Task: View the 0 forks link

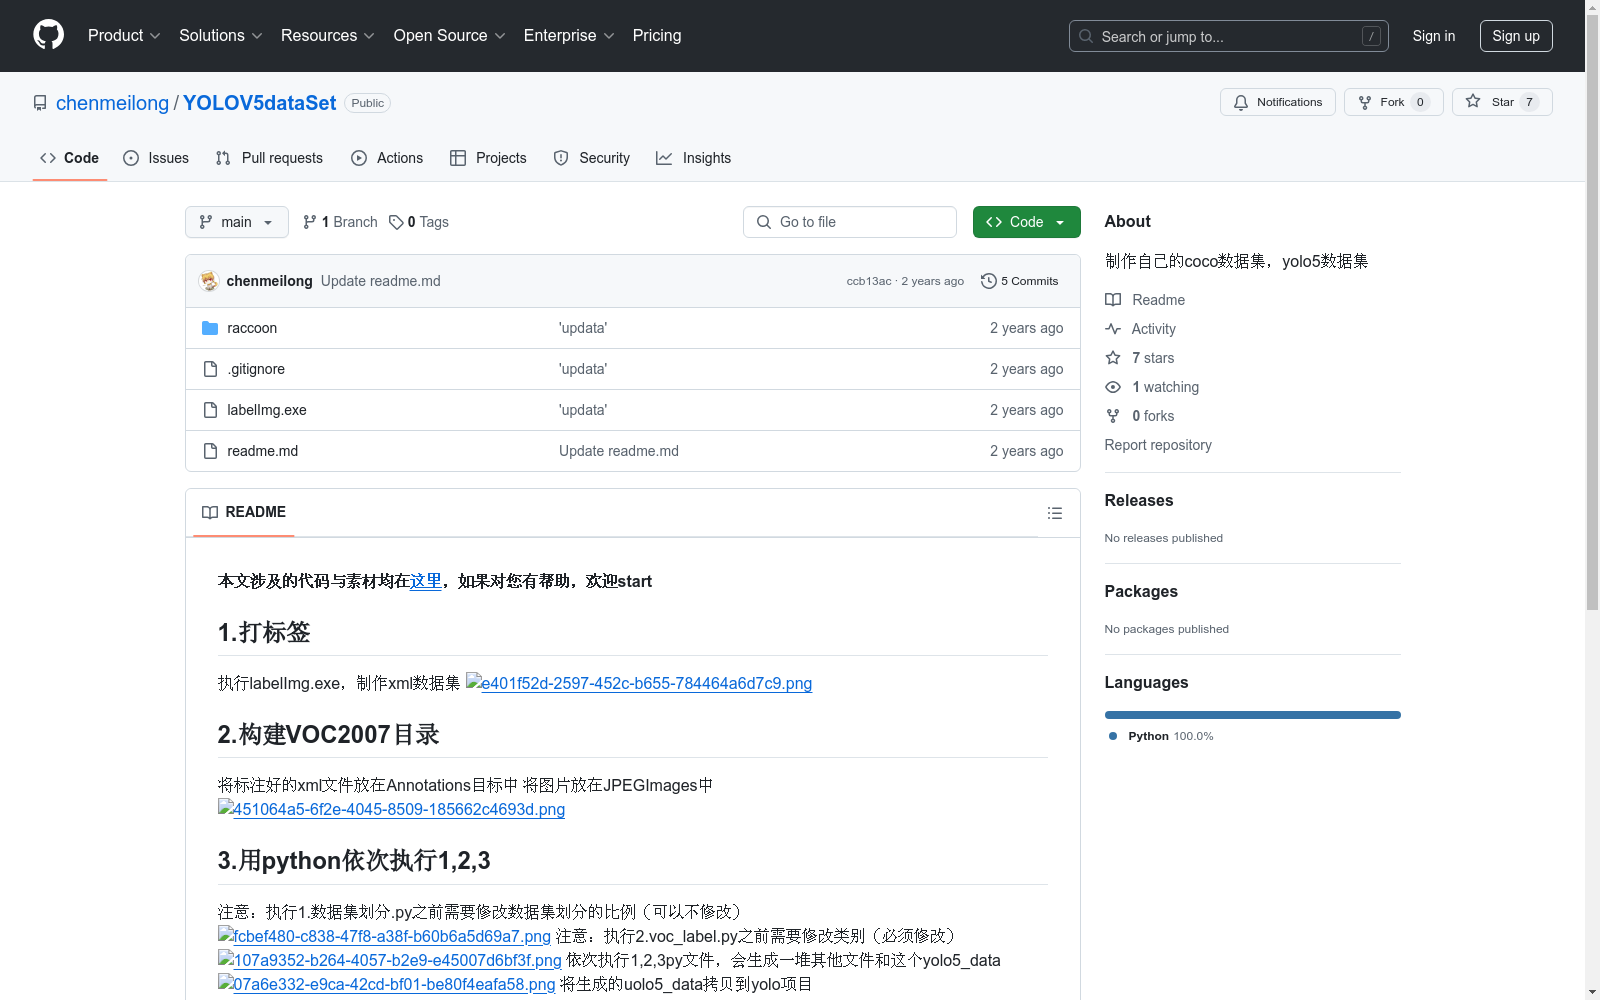Action: pyautogui.click(x=1140, y=416)
